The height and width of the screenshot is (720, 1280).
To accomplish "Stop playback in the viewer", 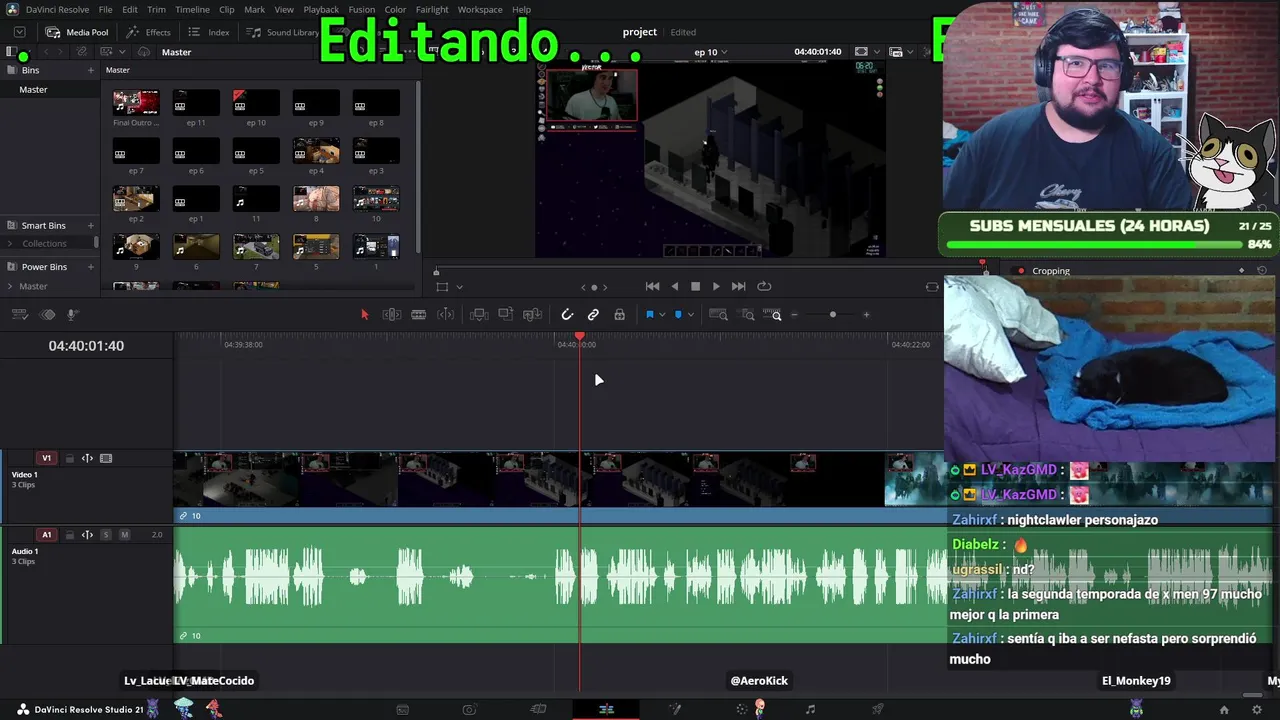I will coord(695,286).
